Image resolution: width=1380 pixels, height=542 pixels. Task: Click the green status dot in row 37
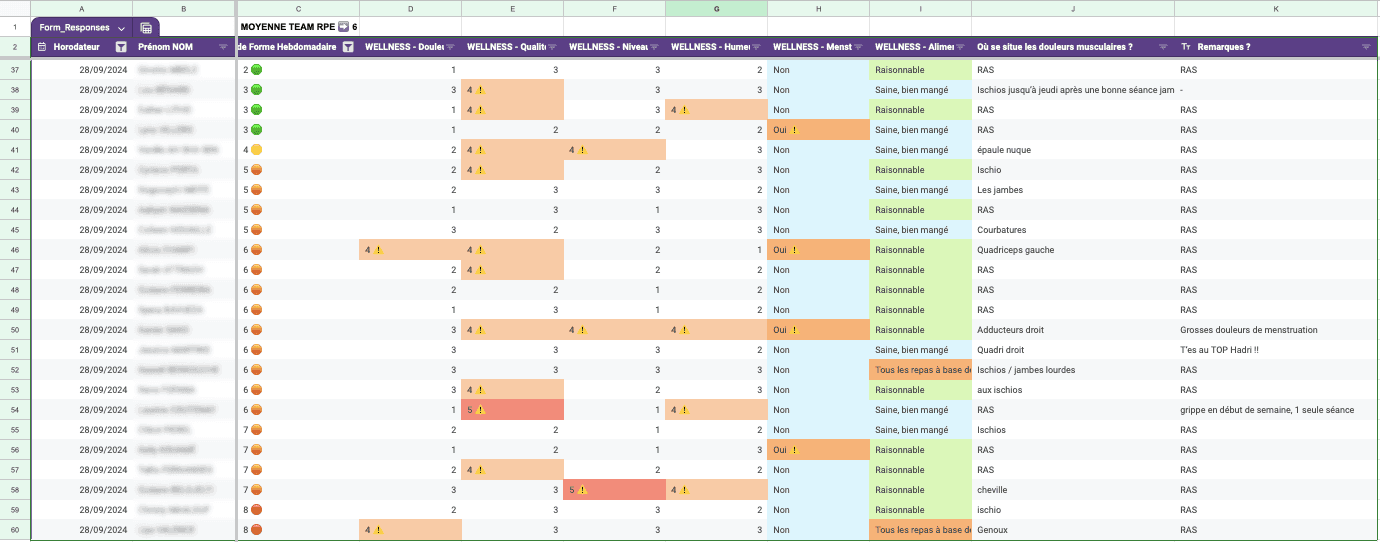257,70
